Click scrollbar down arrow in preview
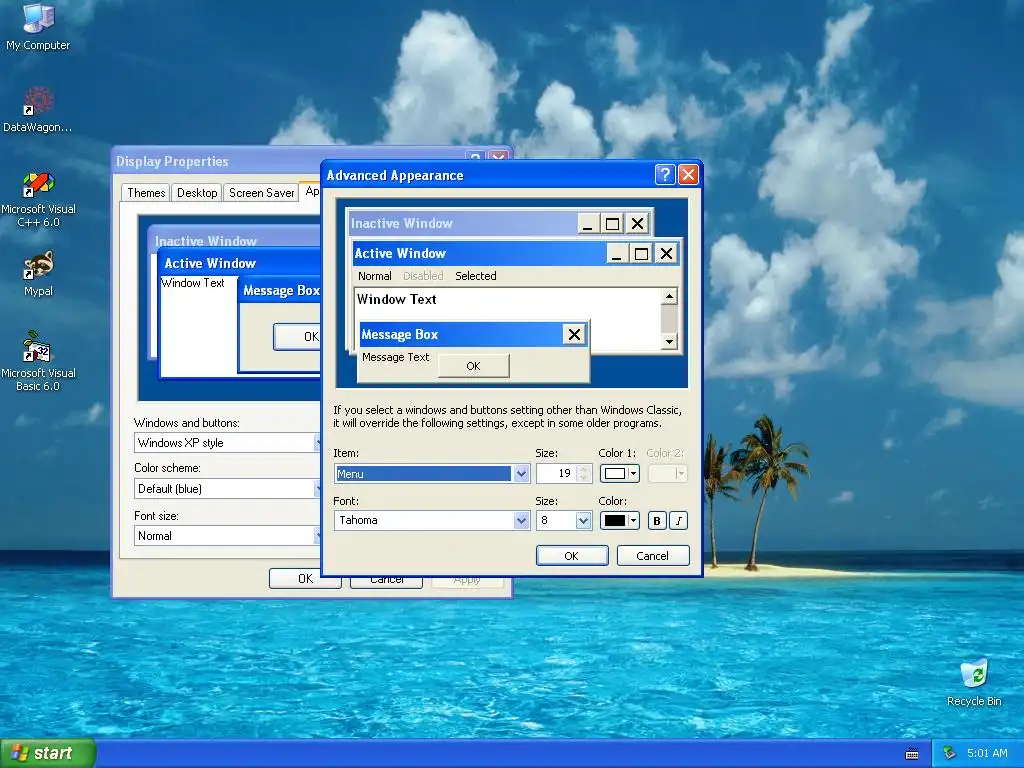The image size is (1024, 768). tap(669, 341)
